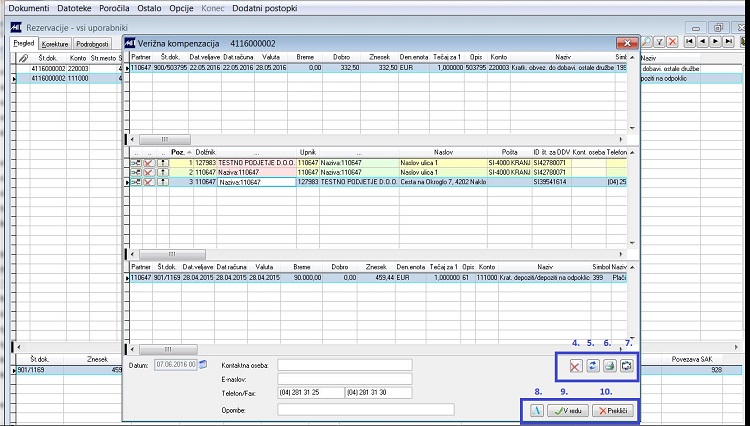
Task: Confirm with the V redu button
Action: [568, 410]
